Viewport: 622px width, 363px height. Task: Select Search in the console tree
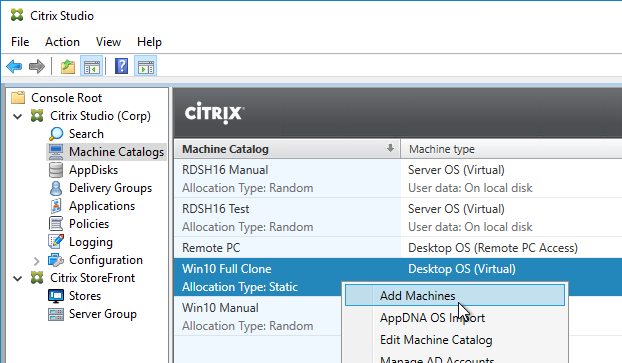click(x=86, y=134)
